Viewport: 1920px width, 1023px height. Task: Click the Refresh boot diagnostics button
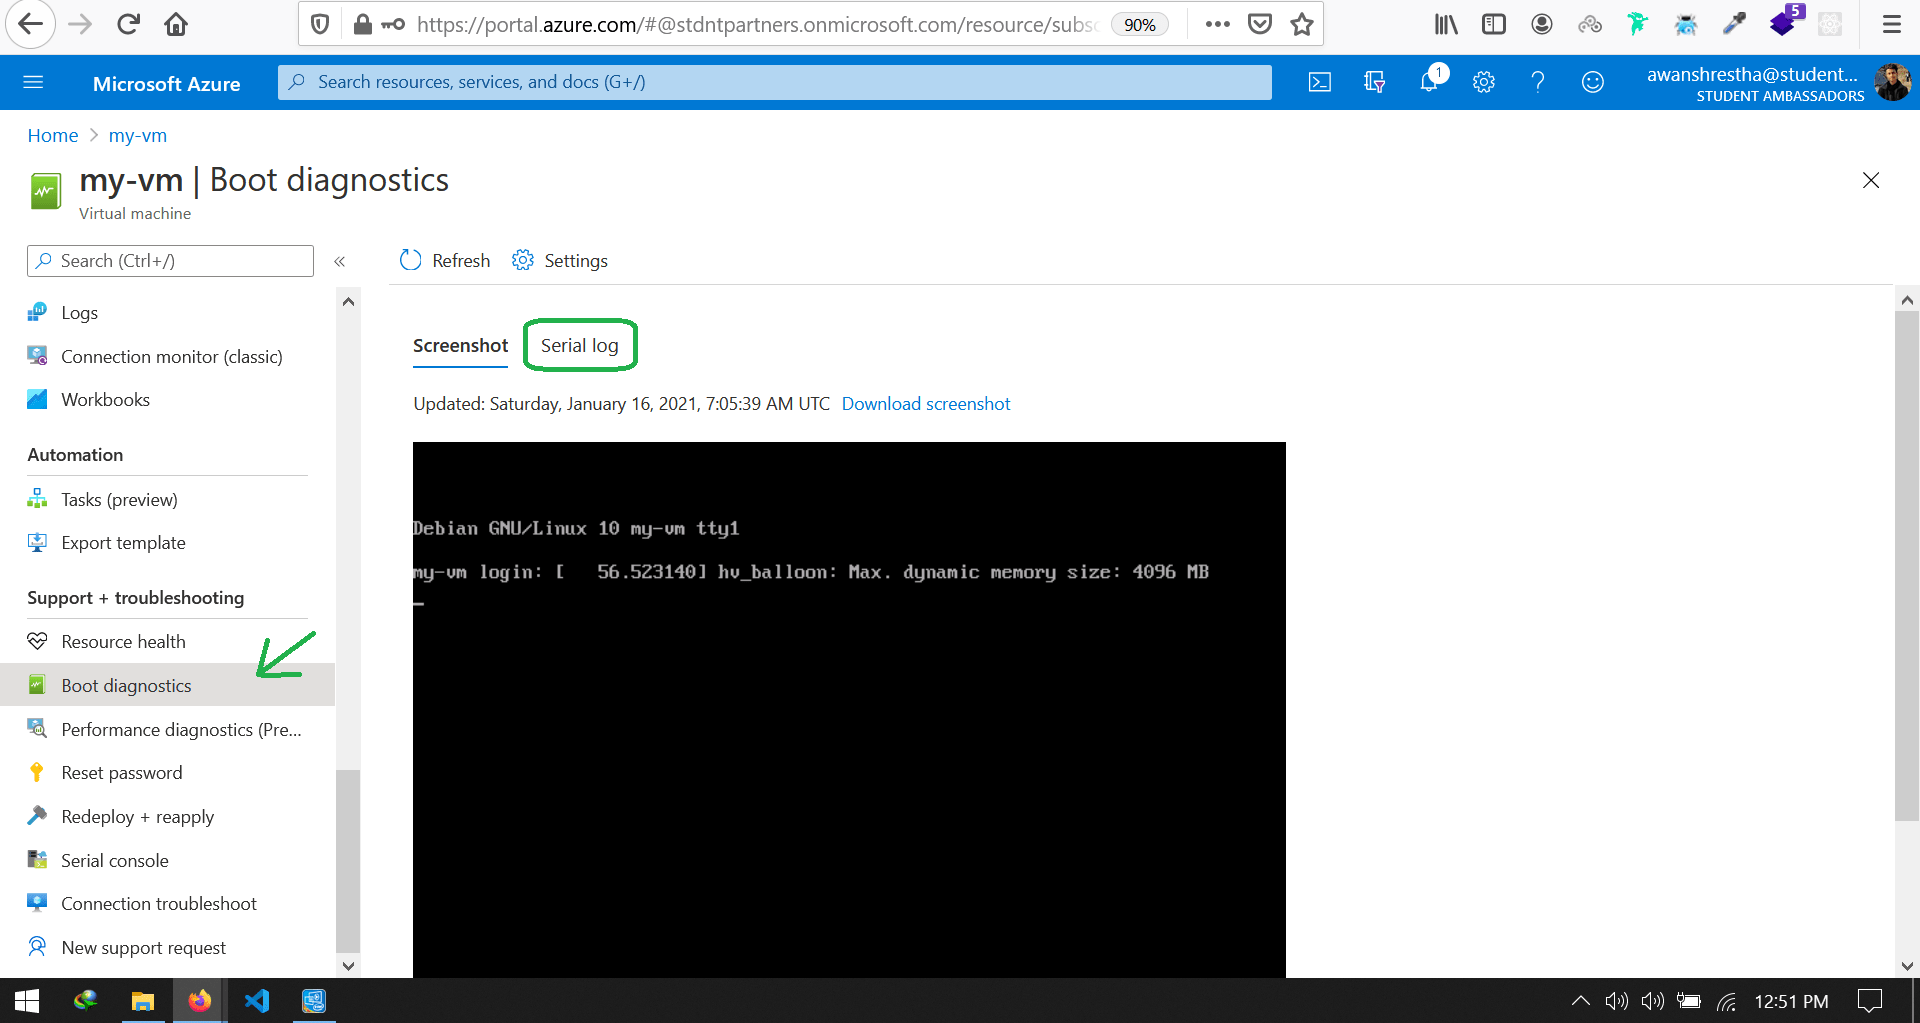click(445, 261)
